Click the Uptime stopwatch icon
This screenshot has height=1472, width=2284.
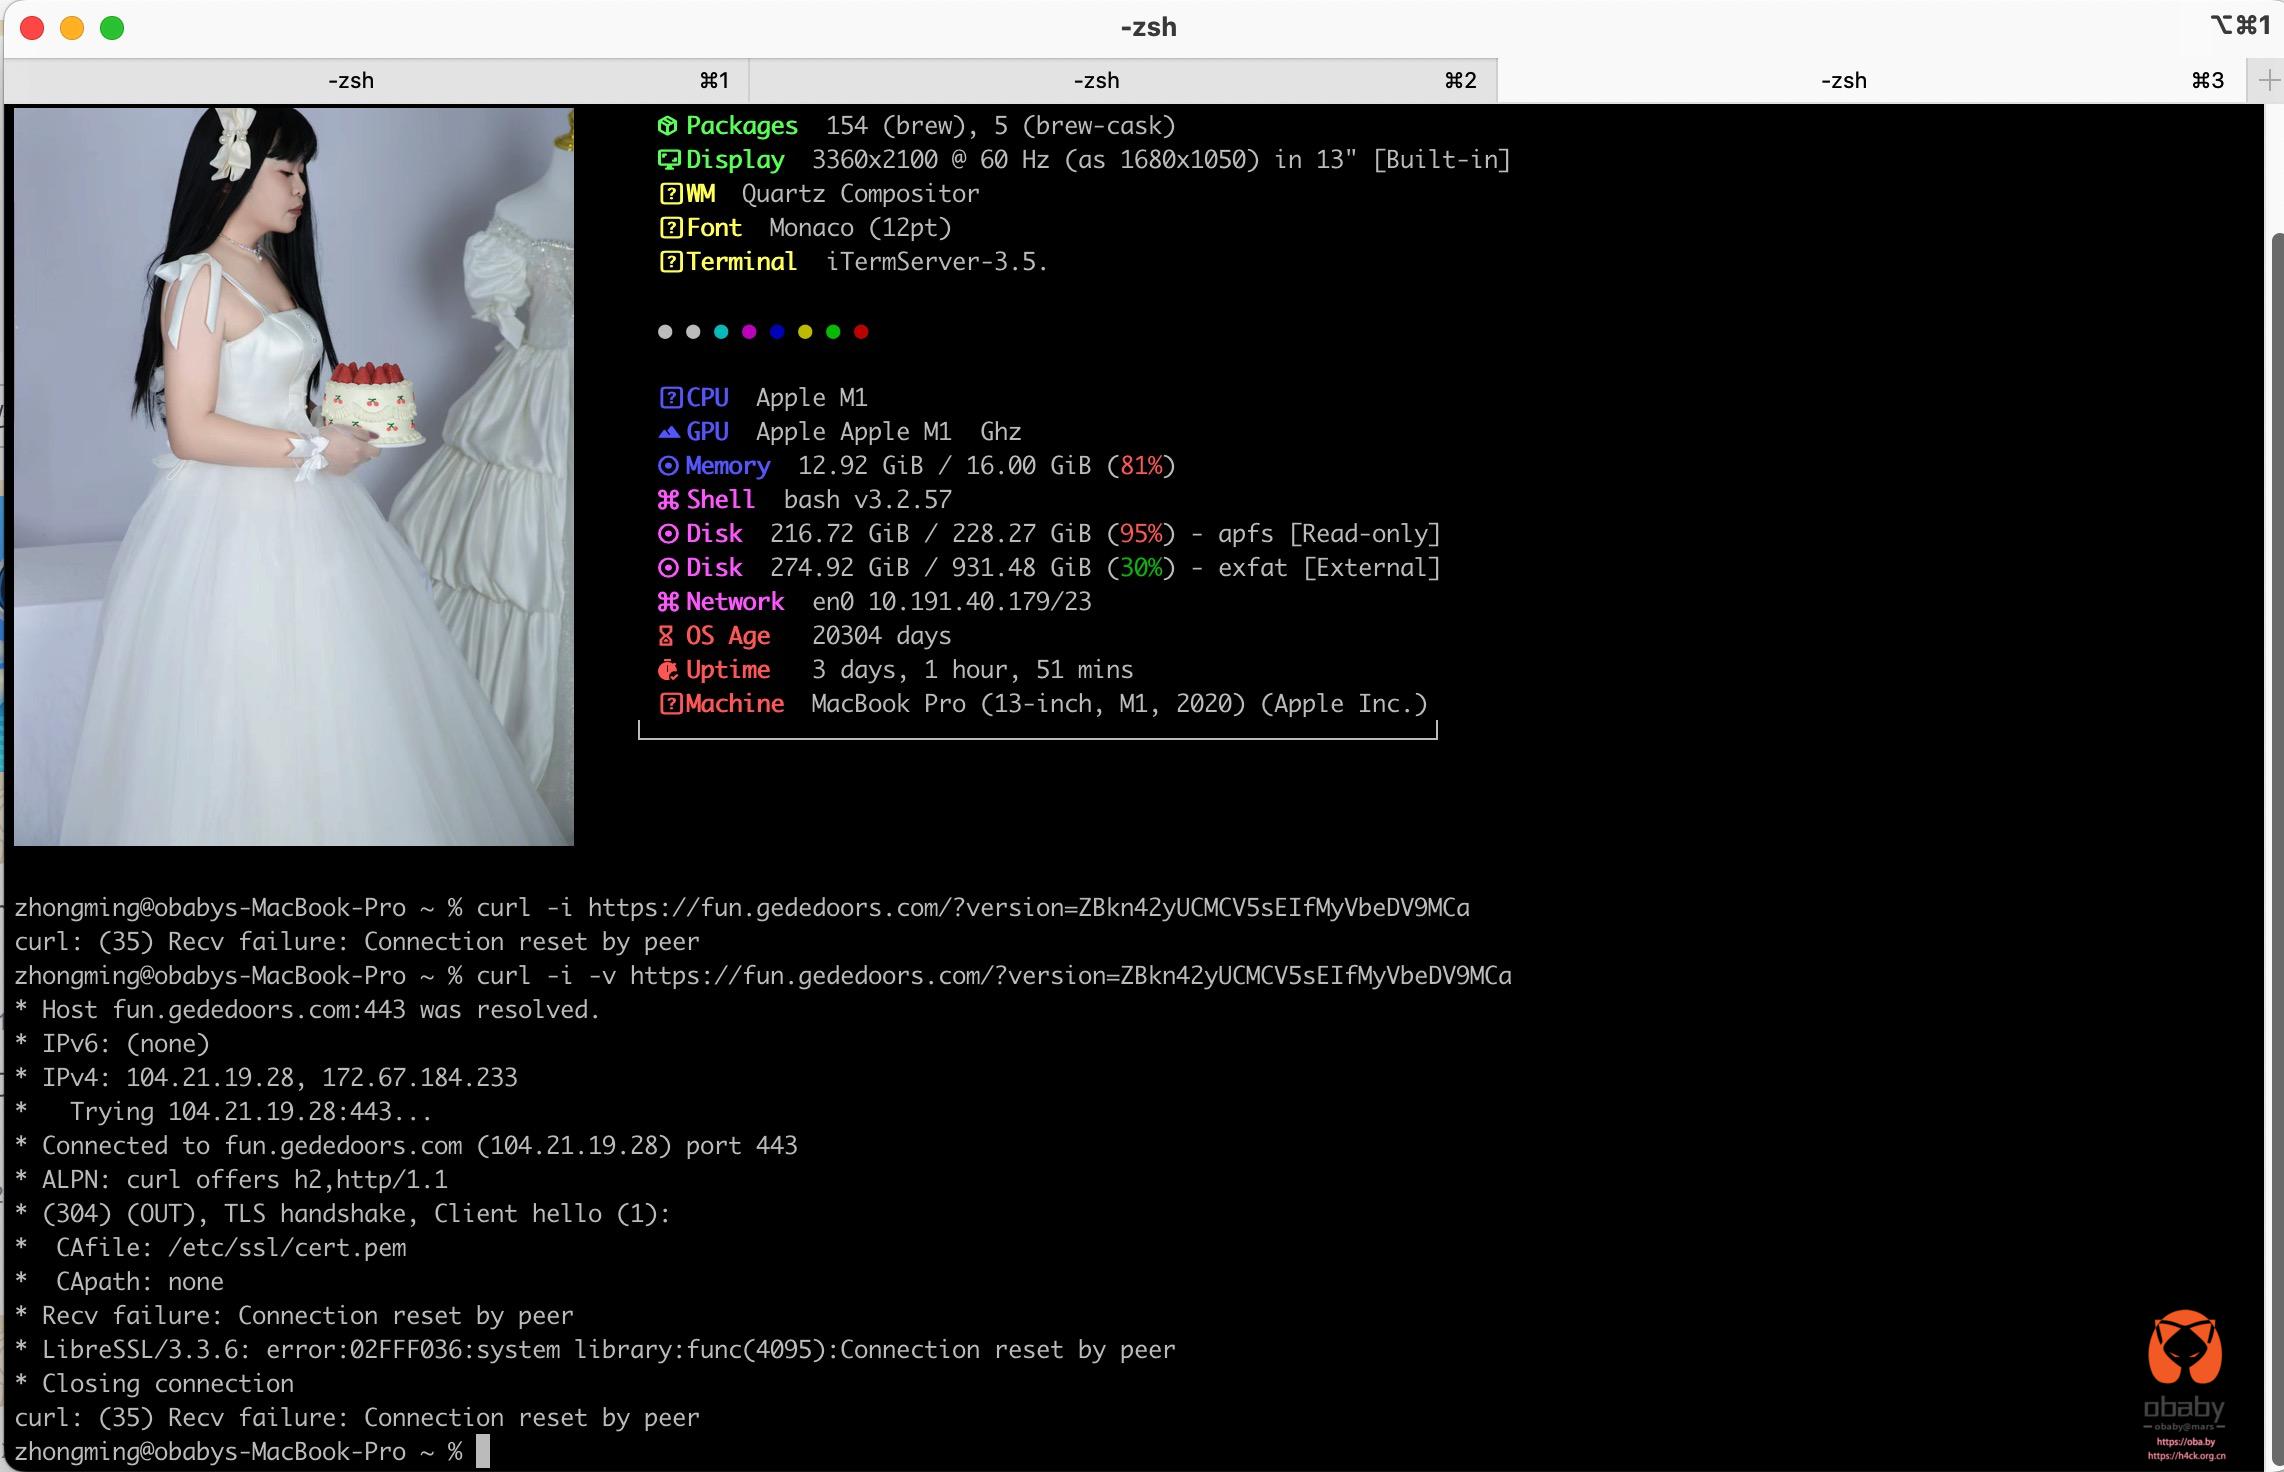668,670
